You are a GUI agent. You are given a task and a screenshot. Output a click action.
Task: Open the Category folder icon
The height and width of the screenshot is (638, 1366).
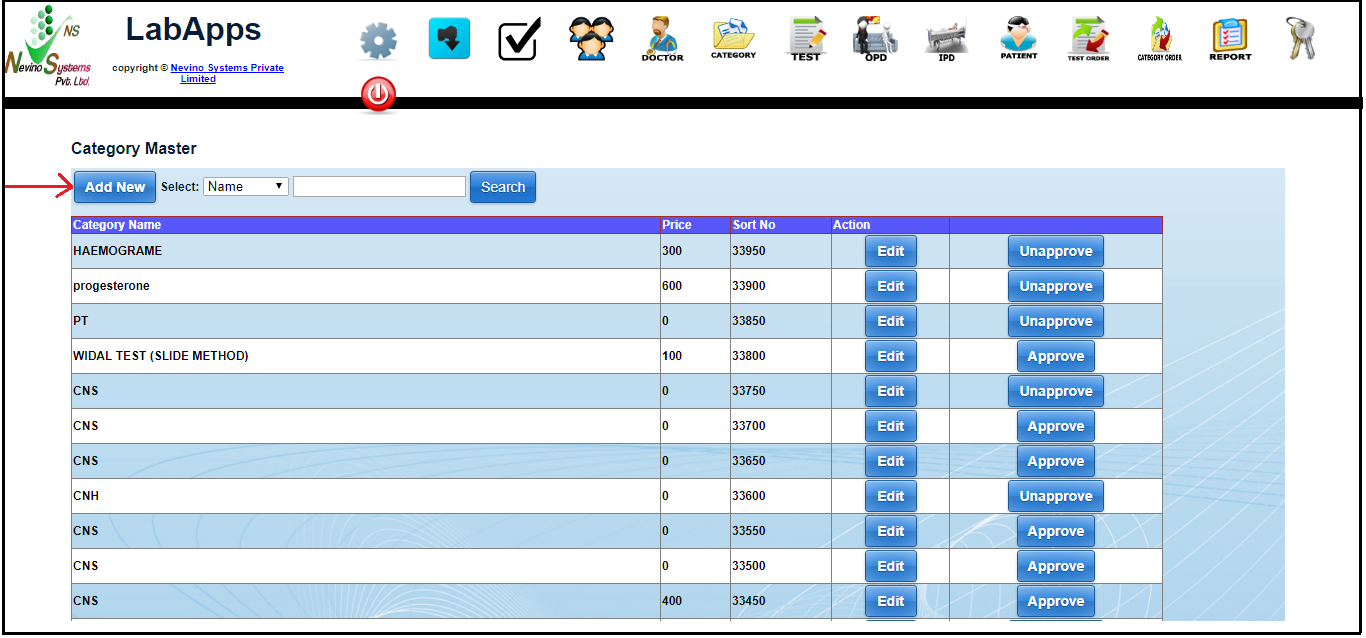click(733, 39)
